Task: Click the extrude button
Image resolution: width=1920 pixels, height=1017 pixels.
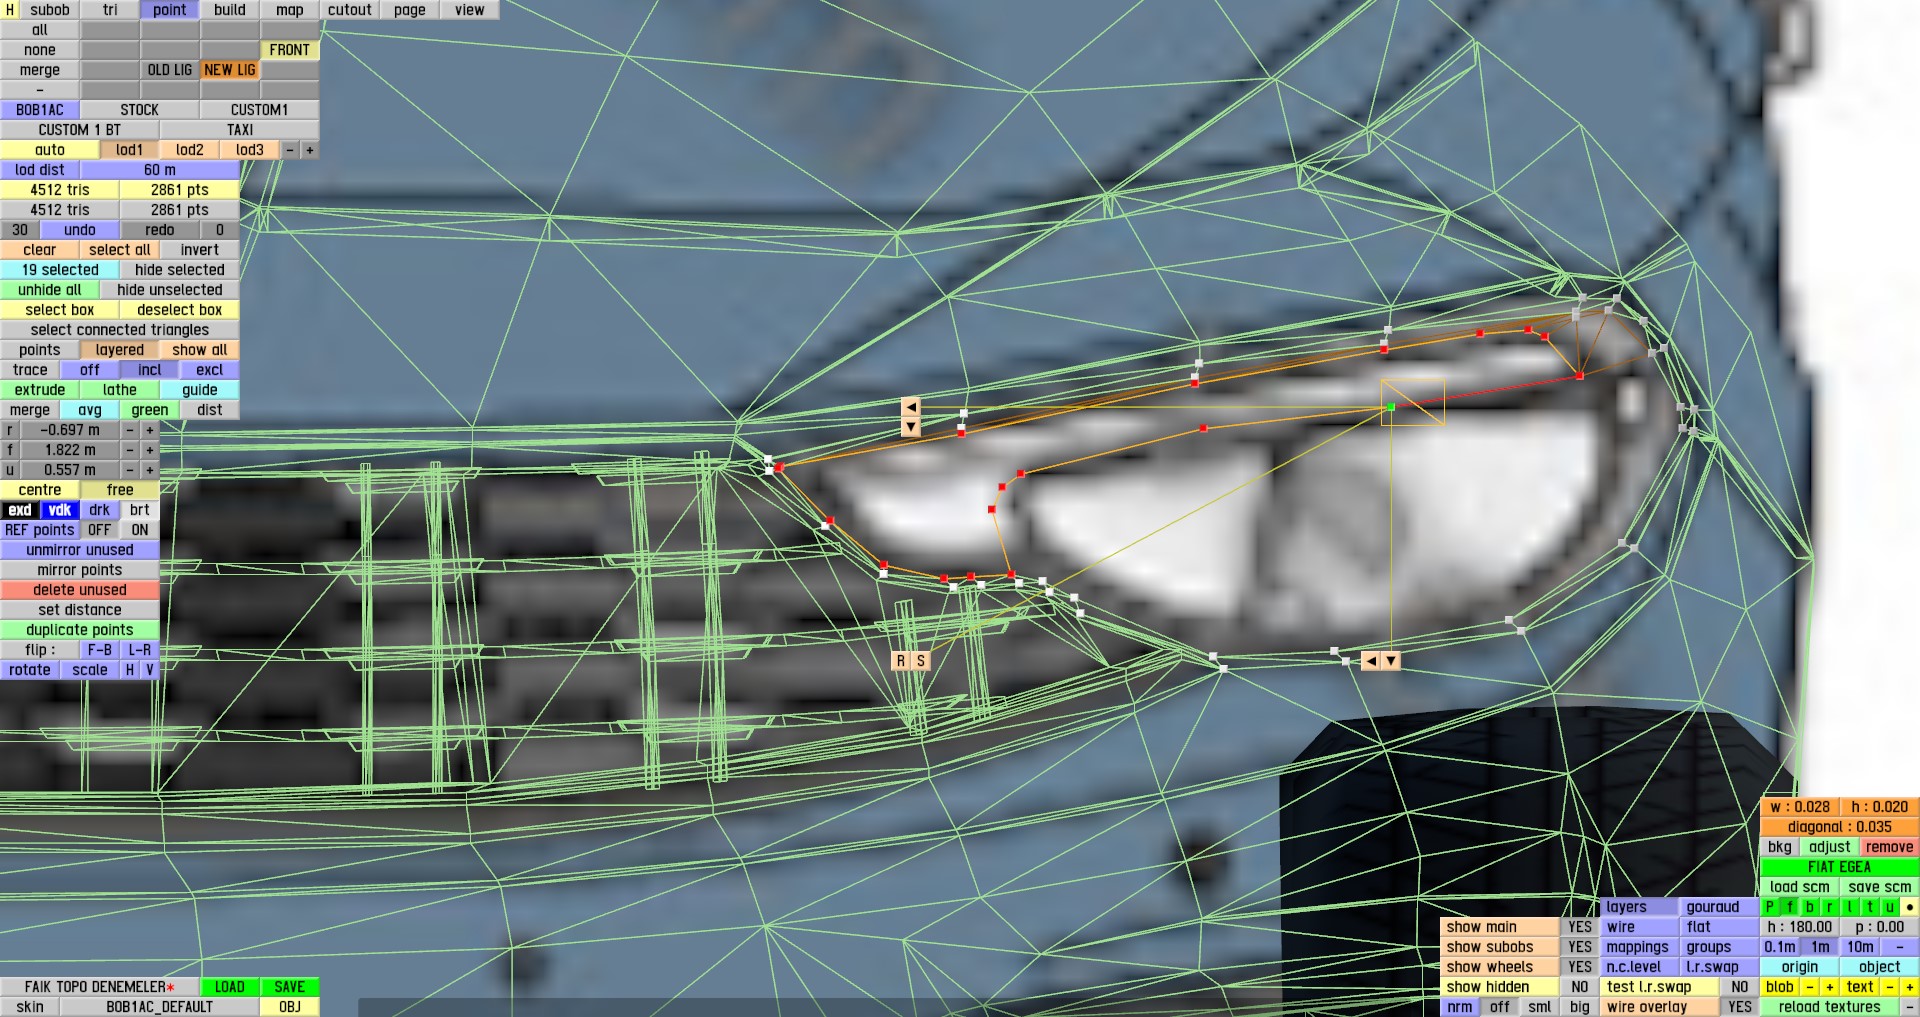Action: pyautogui.click(x=40, y=390)
